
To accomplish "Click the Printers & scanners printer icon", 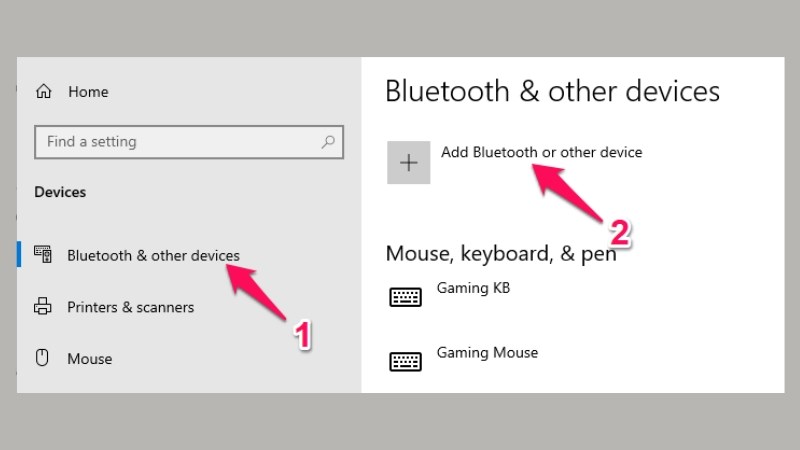I will pos(43,307).
